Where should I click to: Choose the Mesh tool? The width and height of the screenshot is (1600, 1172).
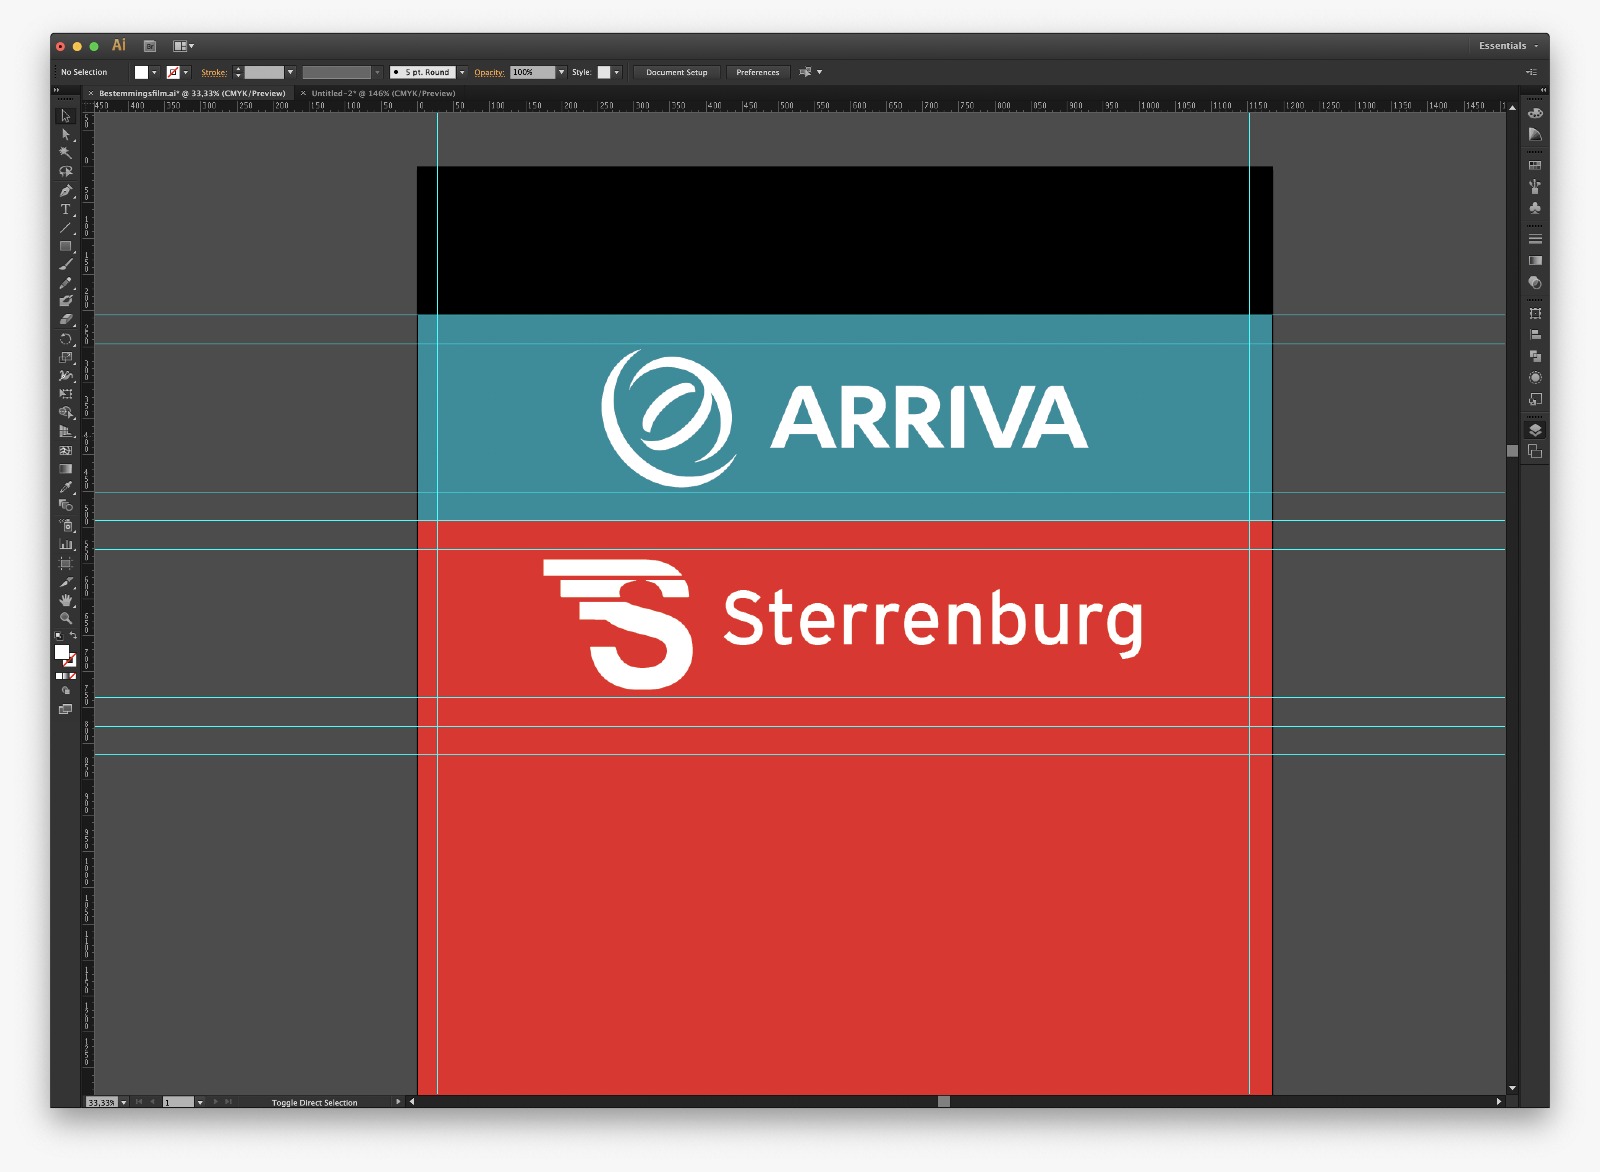coord(66,450)
